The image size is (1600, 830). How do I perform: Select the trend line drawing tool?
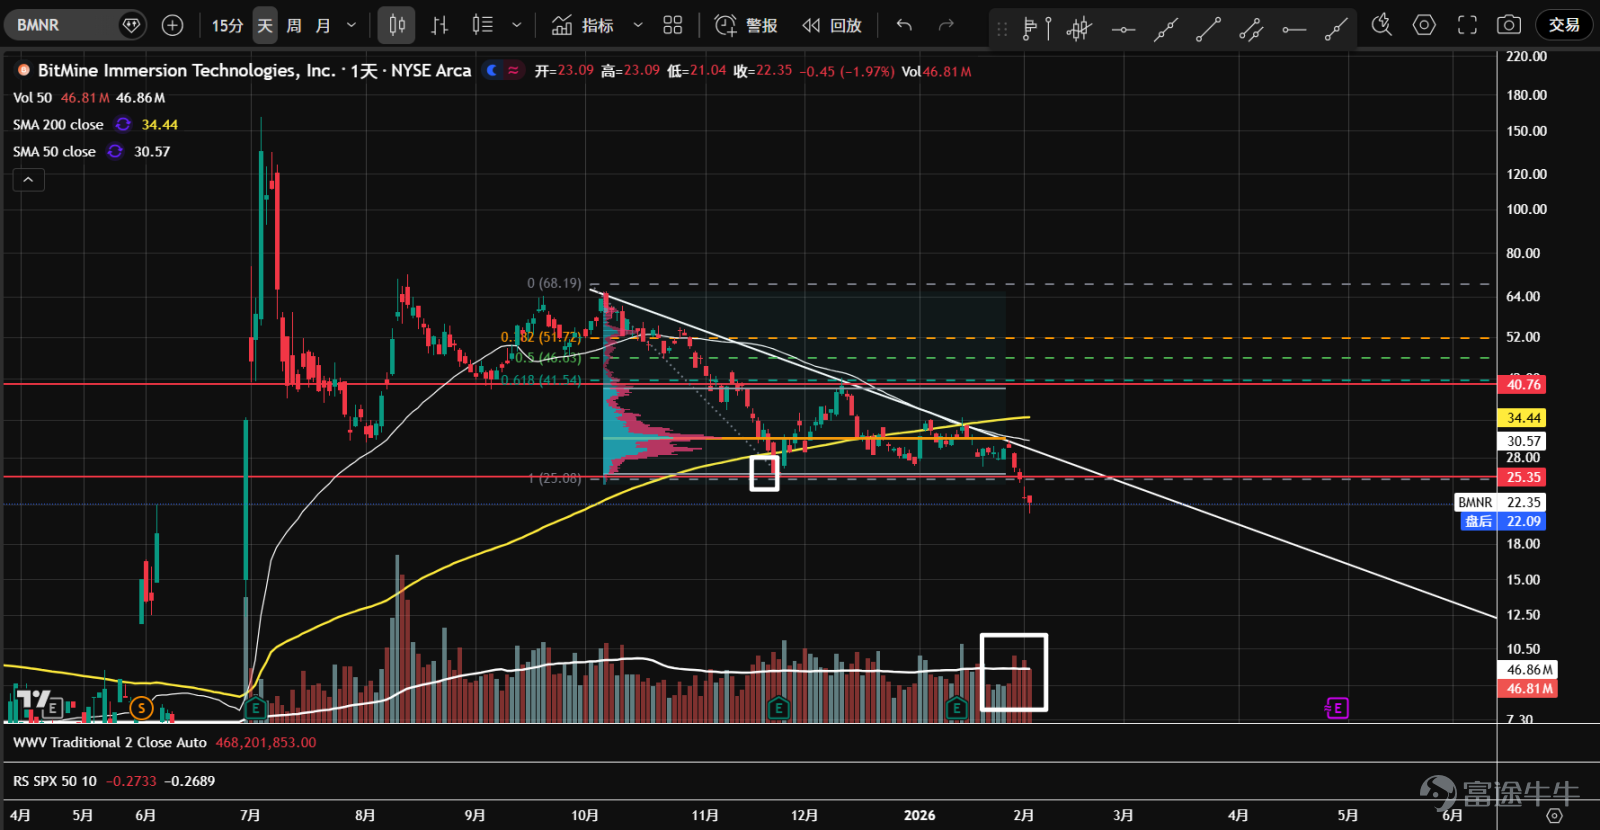click(x=1208, y=28)
